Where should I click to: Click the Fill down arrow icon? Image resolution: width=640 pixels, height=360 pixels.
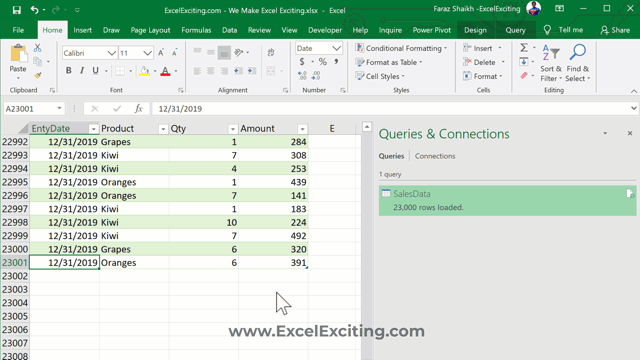524,62
